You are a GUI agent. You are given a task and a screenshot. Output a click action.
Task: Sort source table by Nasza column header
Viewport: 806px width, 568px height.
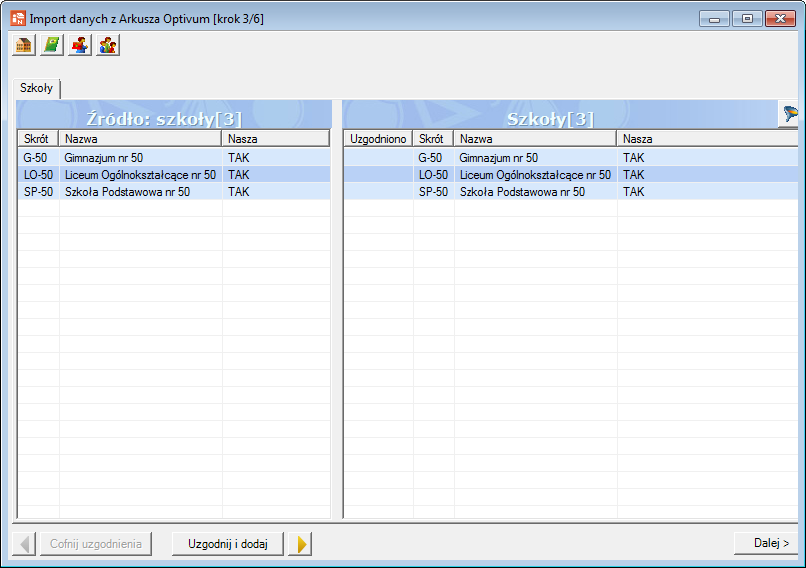pos(276,139)
